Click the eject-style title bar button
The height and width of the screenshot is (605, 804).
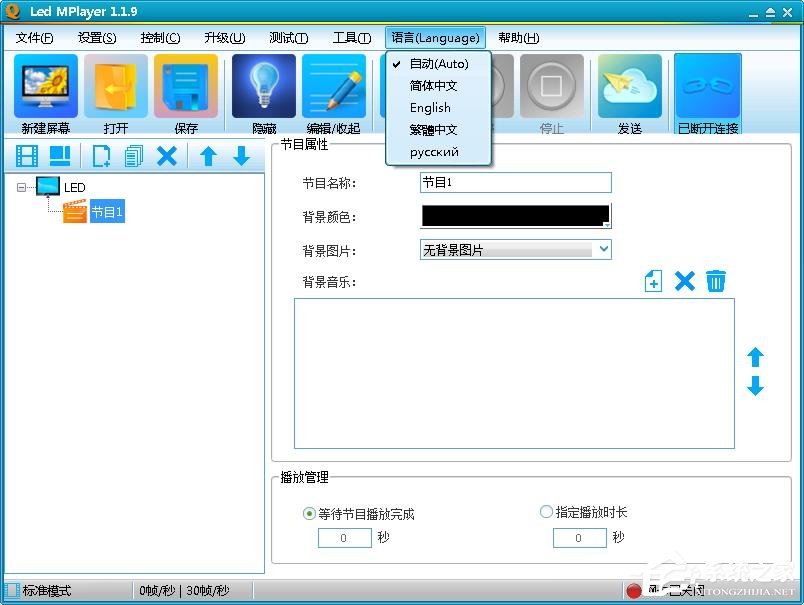pos(770,13)
